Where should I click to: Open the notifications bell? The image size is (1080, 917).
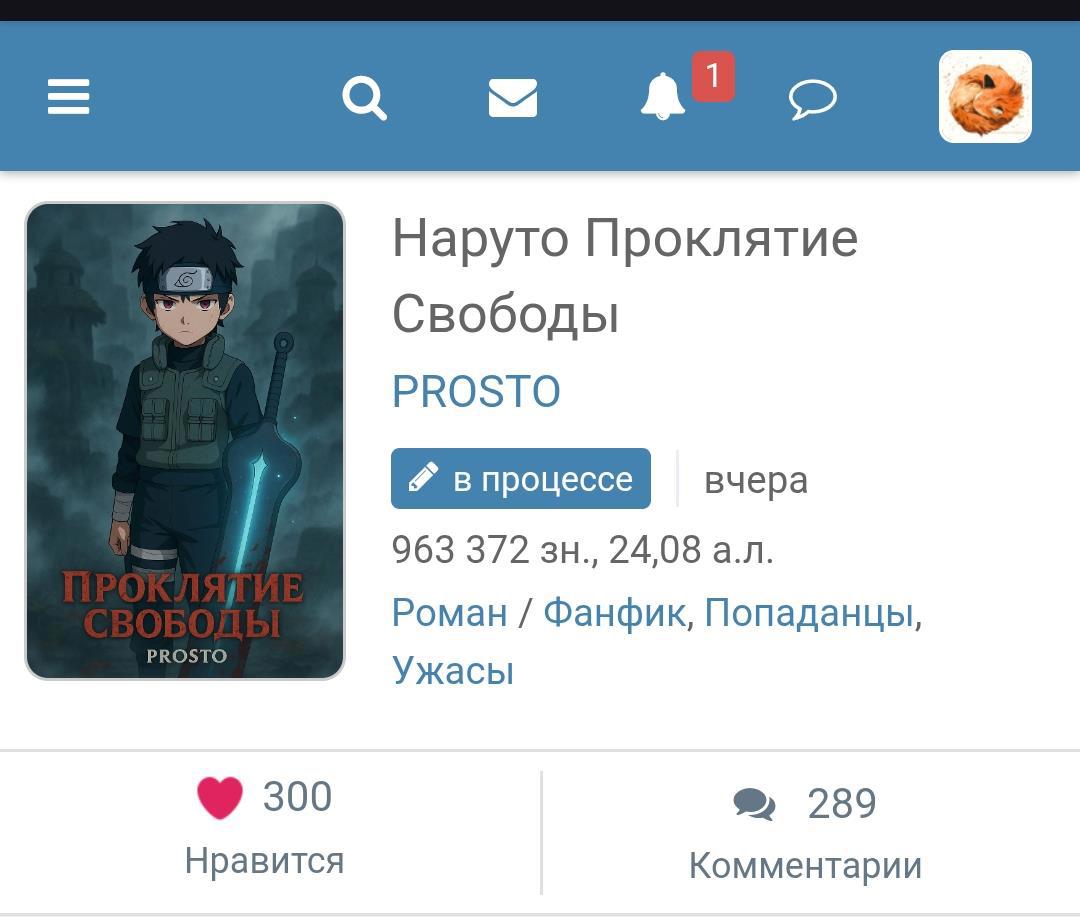(663, 96)
